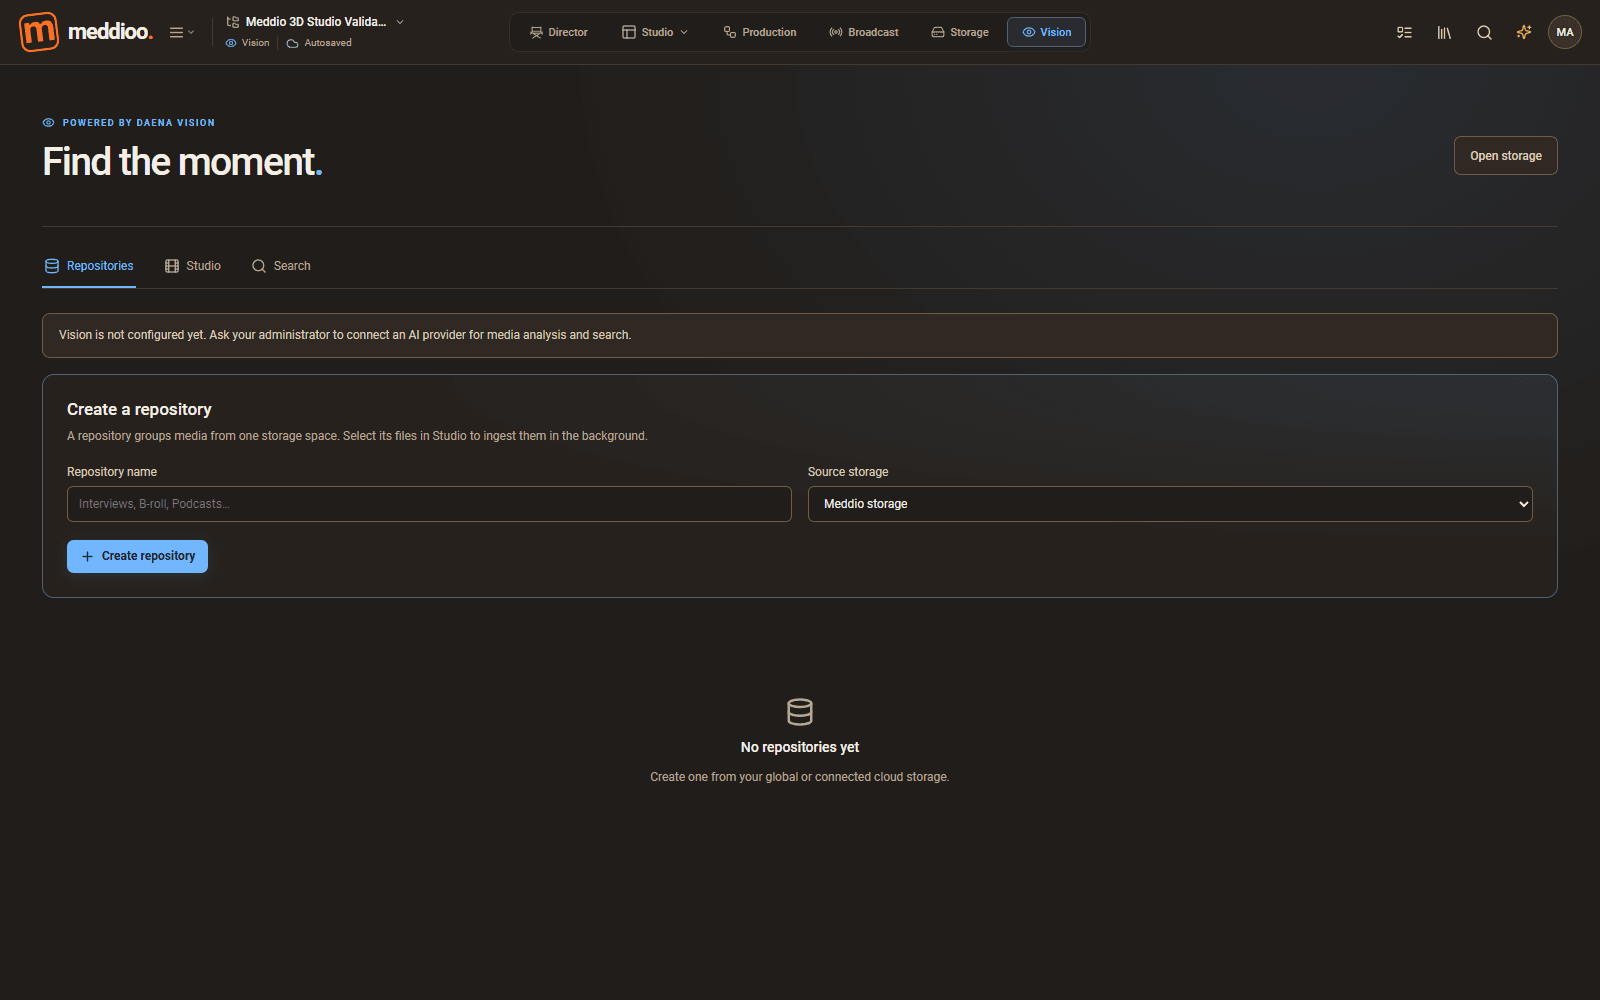
Task: Switch to the Repositories sub-tab
Action: [89, 266]
